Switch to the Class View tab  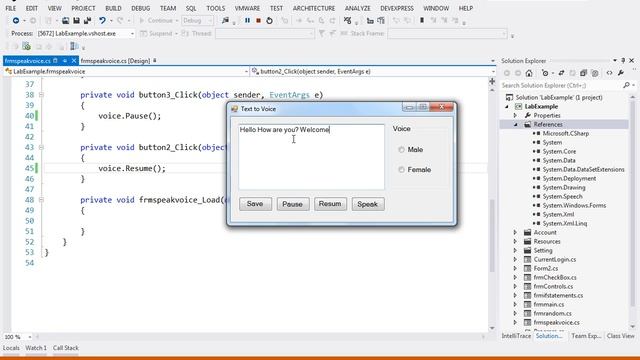click(x=620, y=336)
